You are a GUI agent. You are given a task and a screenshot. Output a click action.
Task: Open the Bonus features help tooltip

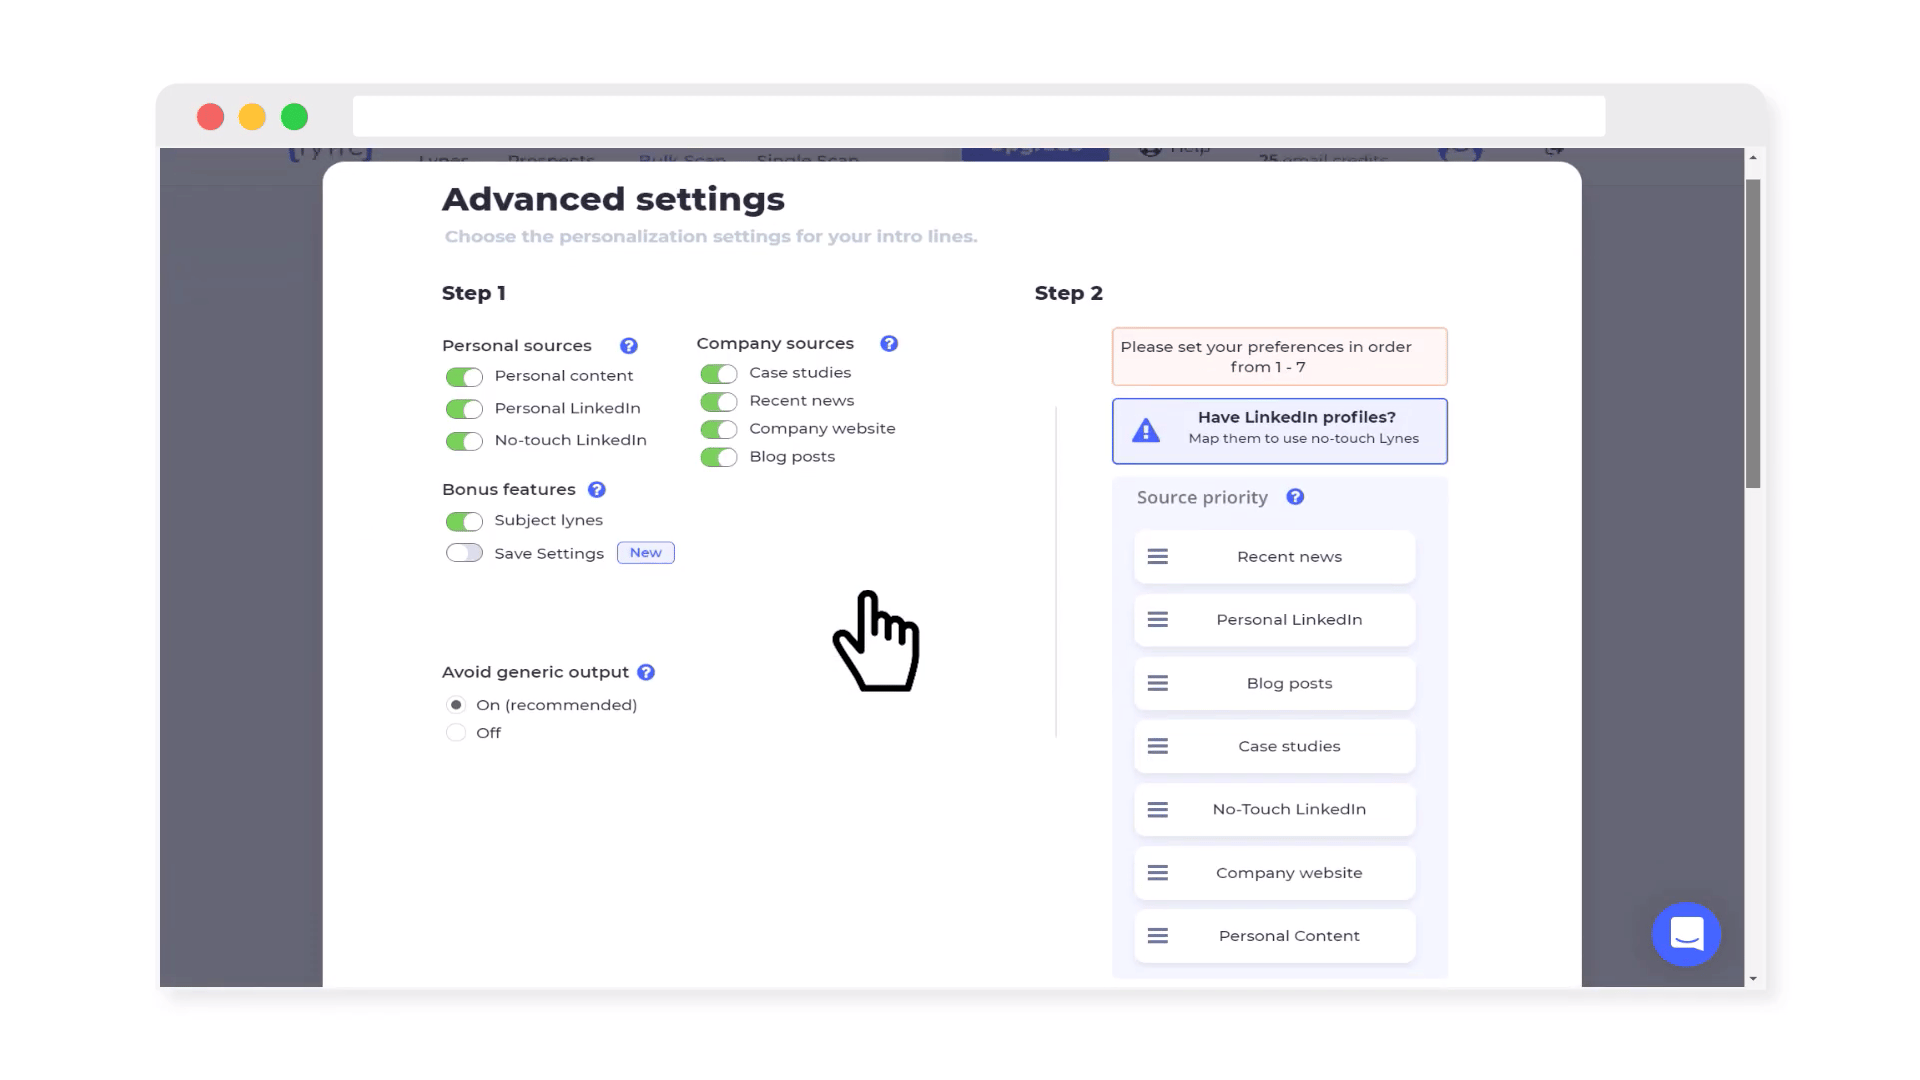tap(597, 489)
